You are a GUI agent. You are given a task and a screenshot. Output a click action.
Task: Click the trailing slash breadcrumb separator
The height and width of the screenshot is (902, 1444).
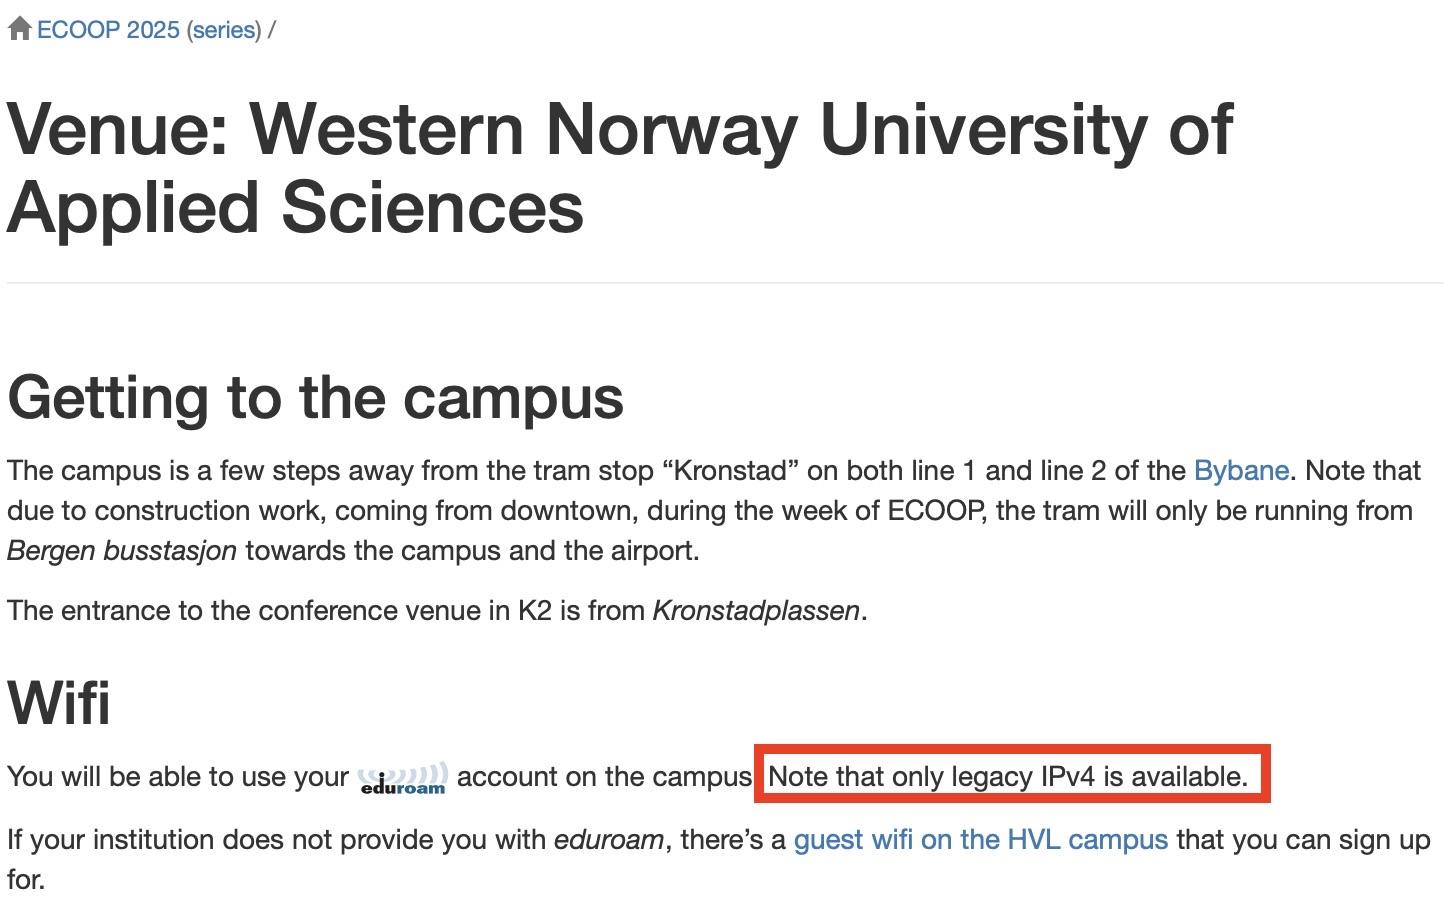click(271, 30)
